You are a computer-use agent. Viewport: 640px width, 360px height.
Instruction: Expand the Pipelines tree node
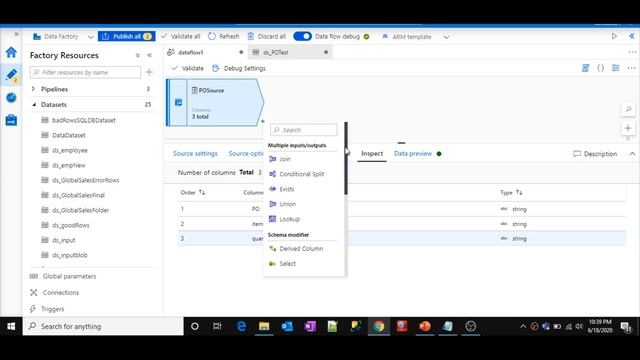coord(33,89)
